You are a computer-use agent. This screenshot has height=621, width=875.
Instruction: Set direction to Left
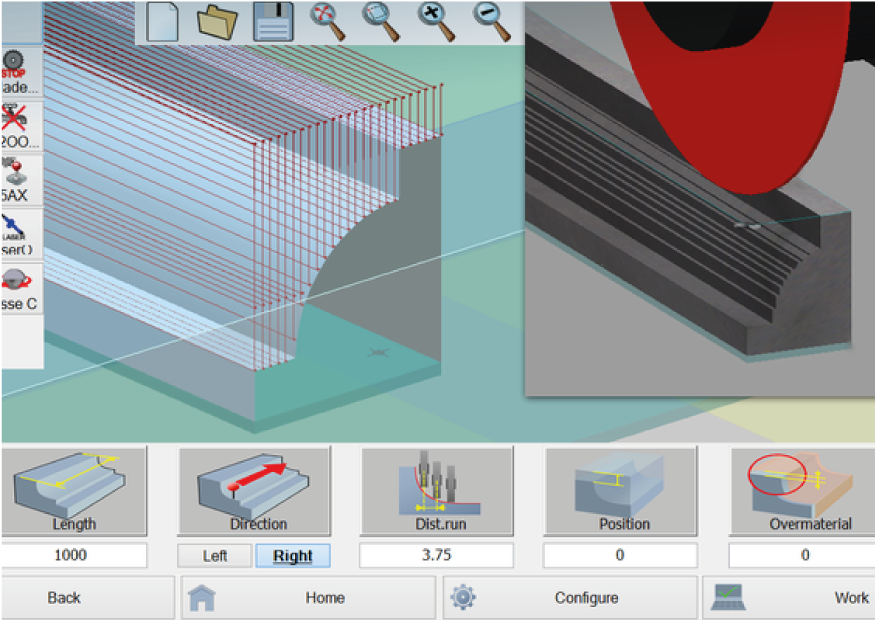click(x=215, y=556)
